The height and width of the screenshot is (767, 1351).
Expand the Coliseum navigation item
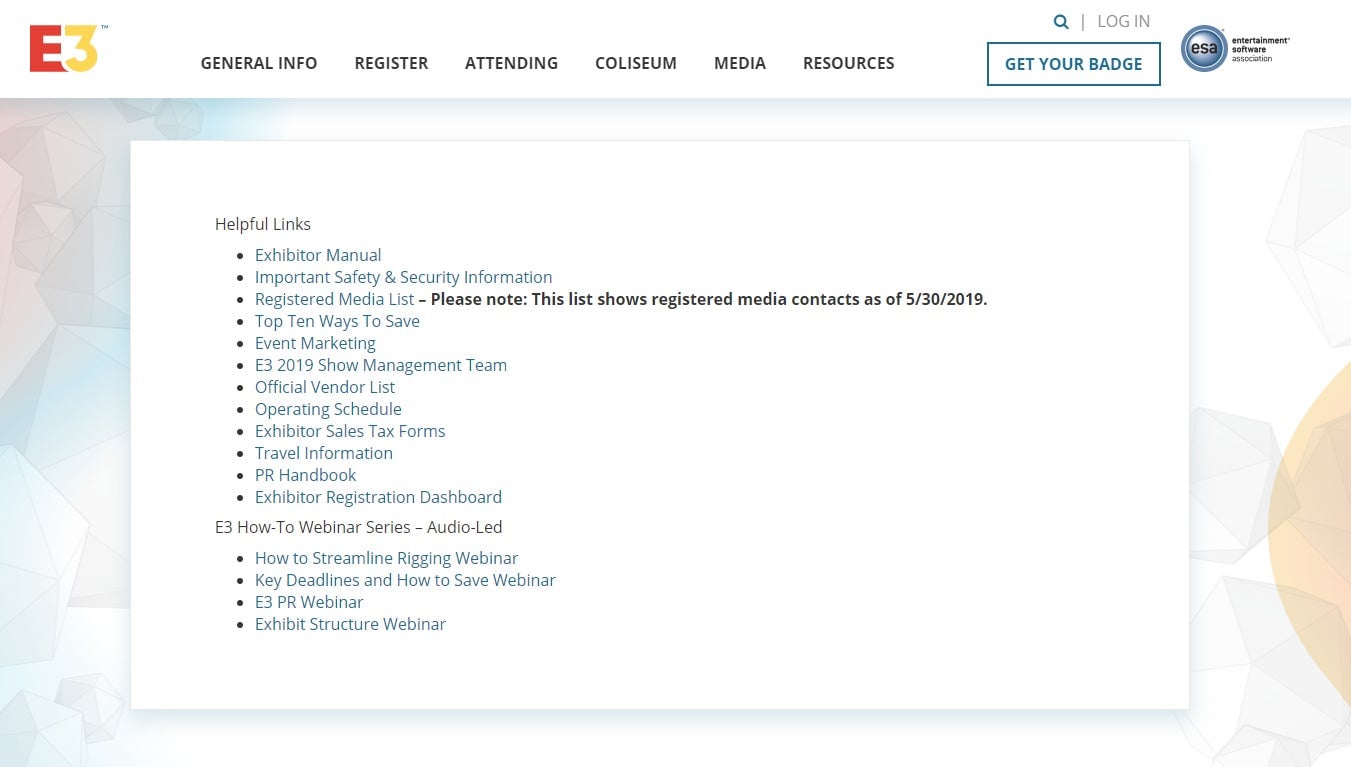point(635,63)
